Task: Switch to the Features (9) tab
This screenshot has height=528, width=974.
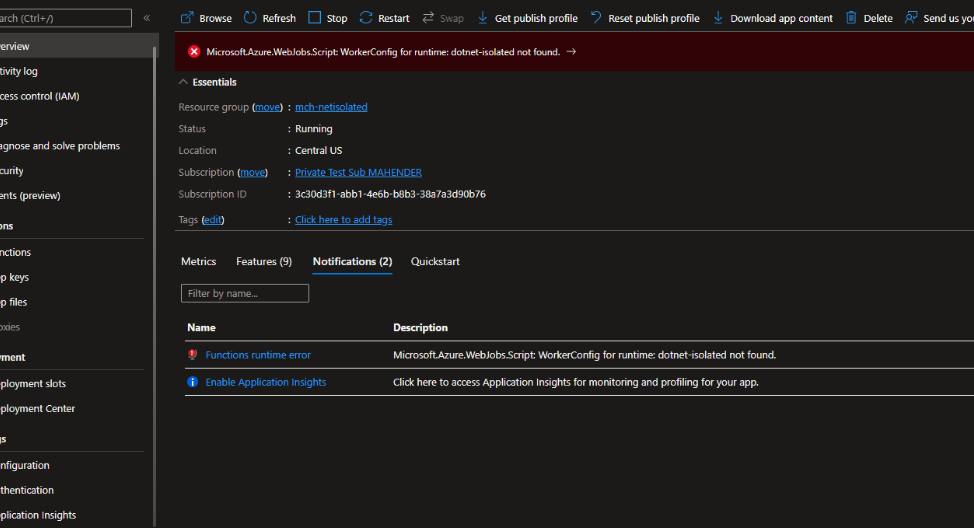Action: point(264,262)
